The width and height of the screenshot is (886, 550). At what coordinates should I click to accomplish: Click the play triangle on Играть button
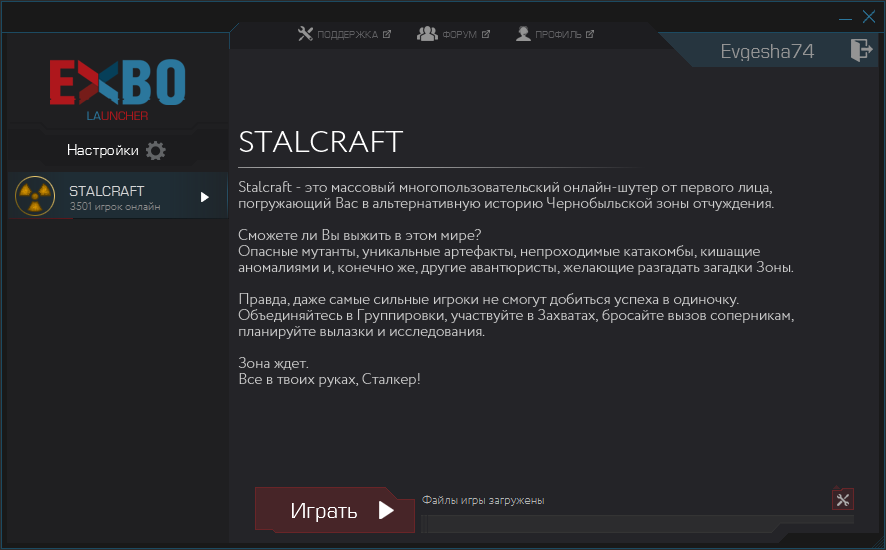386,510
